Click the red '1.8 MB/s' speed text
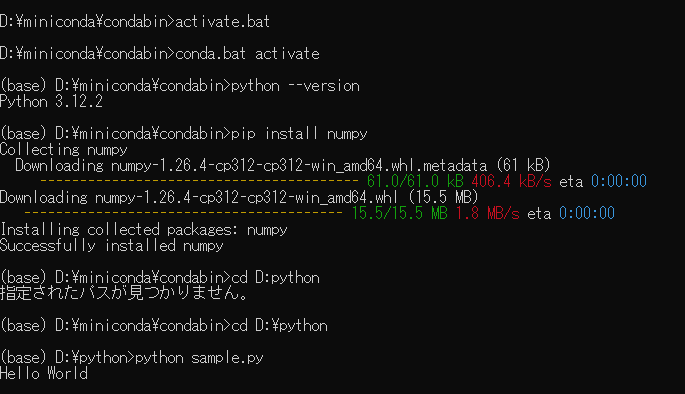Viewport: 685px width, 394px height. click(x=488, y=213)
